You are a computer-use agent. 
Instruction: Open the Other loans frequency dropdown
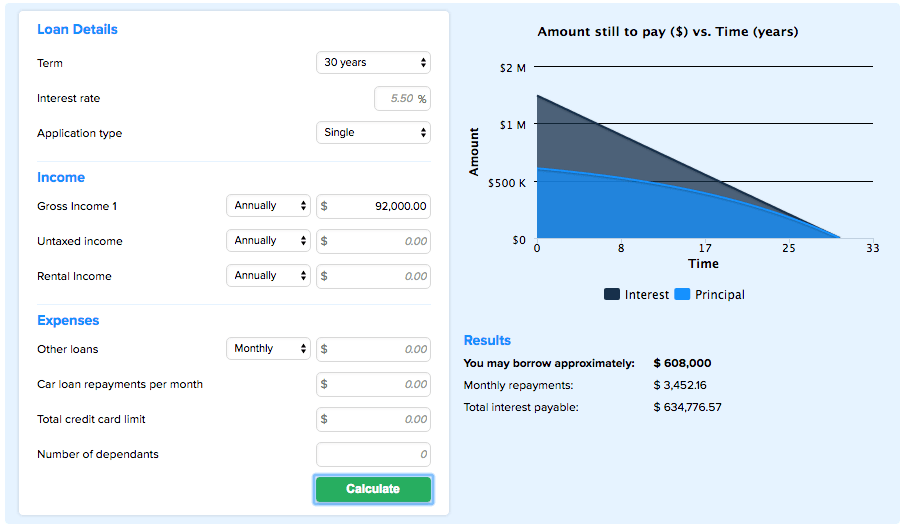pos(268,349)
